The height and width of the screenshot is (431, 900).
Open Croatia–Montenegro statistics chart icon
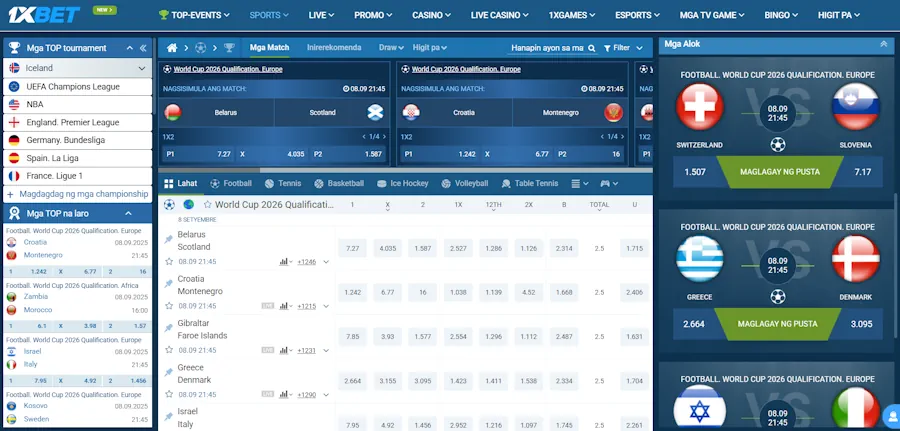[284, 306]
